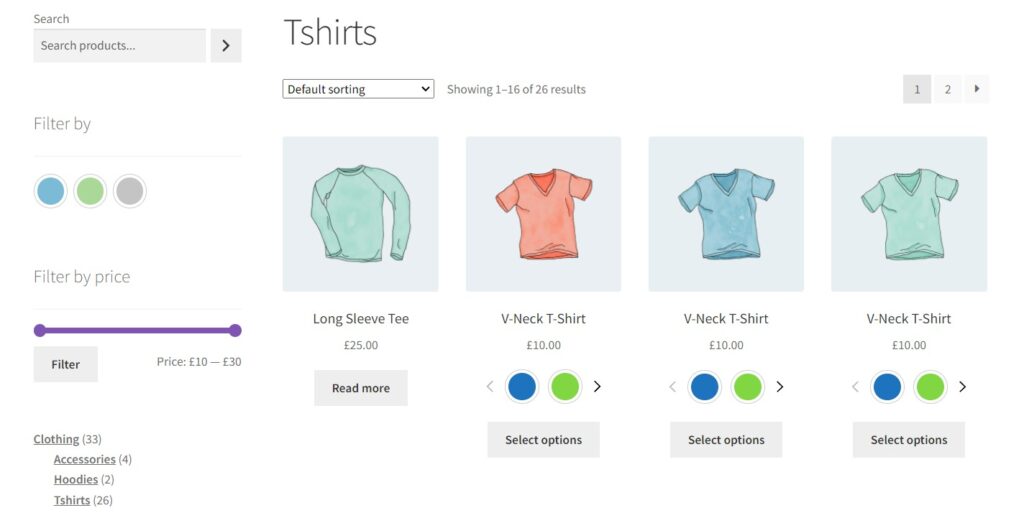The width and height of the screenshot is (1024, 513).
Task: Click next swatch arrow on green V-Neck
Action: 962,387
